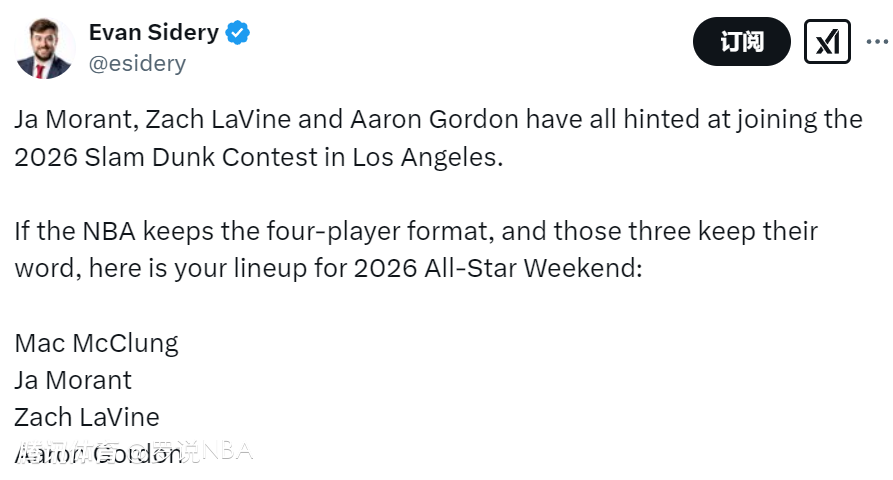The width and height of the screenshot is (893, 480).
Task: Click "Mac McClung" in the lineup list
Action: point(96,344)
